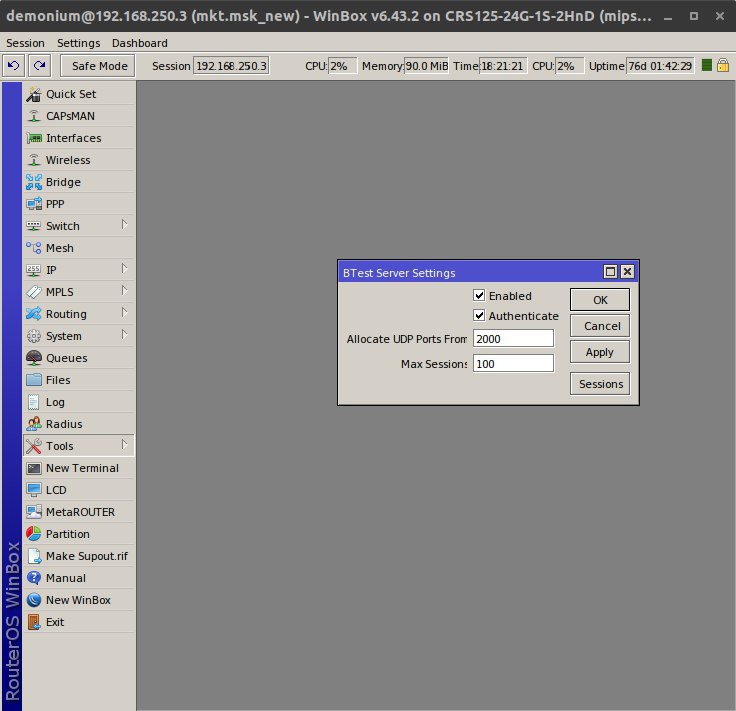Select the IP sidebar label
The width and height of the screenshot is (736, 711).
coord(51,270)
